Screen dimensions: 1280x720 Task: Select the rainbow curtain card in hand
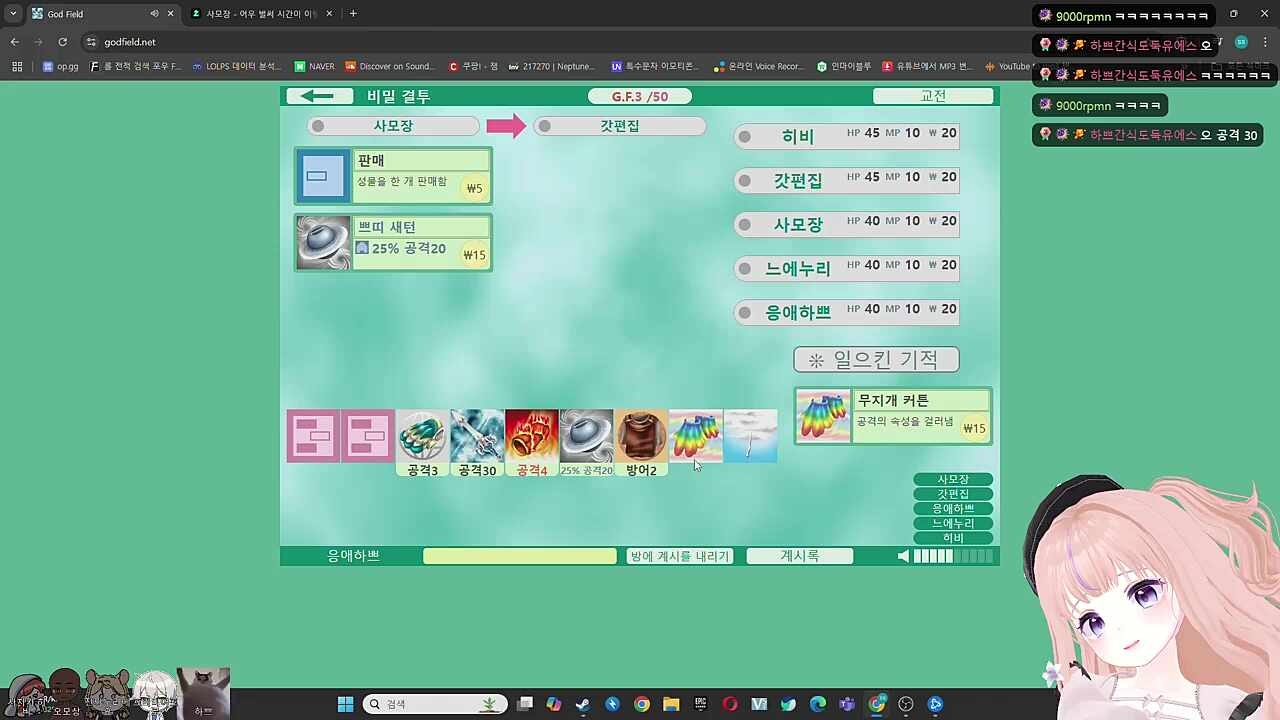695,436
